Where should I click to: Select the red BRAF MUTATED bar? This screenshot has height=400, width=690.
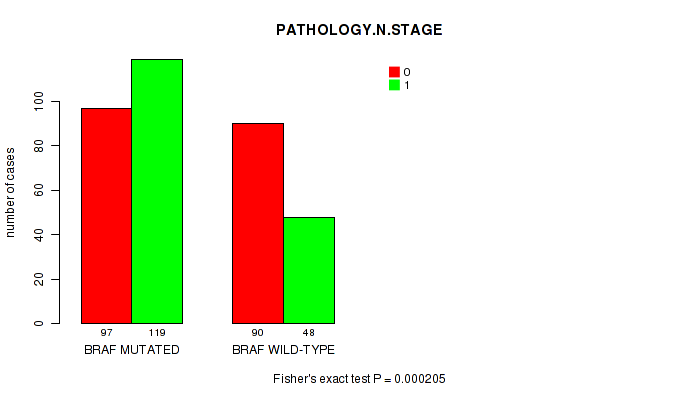click(x=106, y=215)
